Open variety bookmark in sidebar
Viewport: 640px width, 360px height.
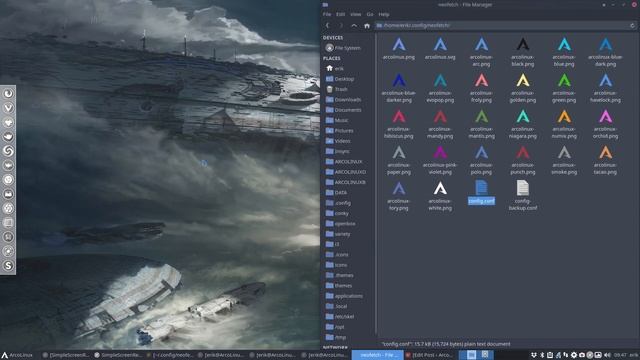pos(338,234)
